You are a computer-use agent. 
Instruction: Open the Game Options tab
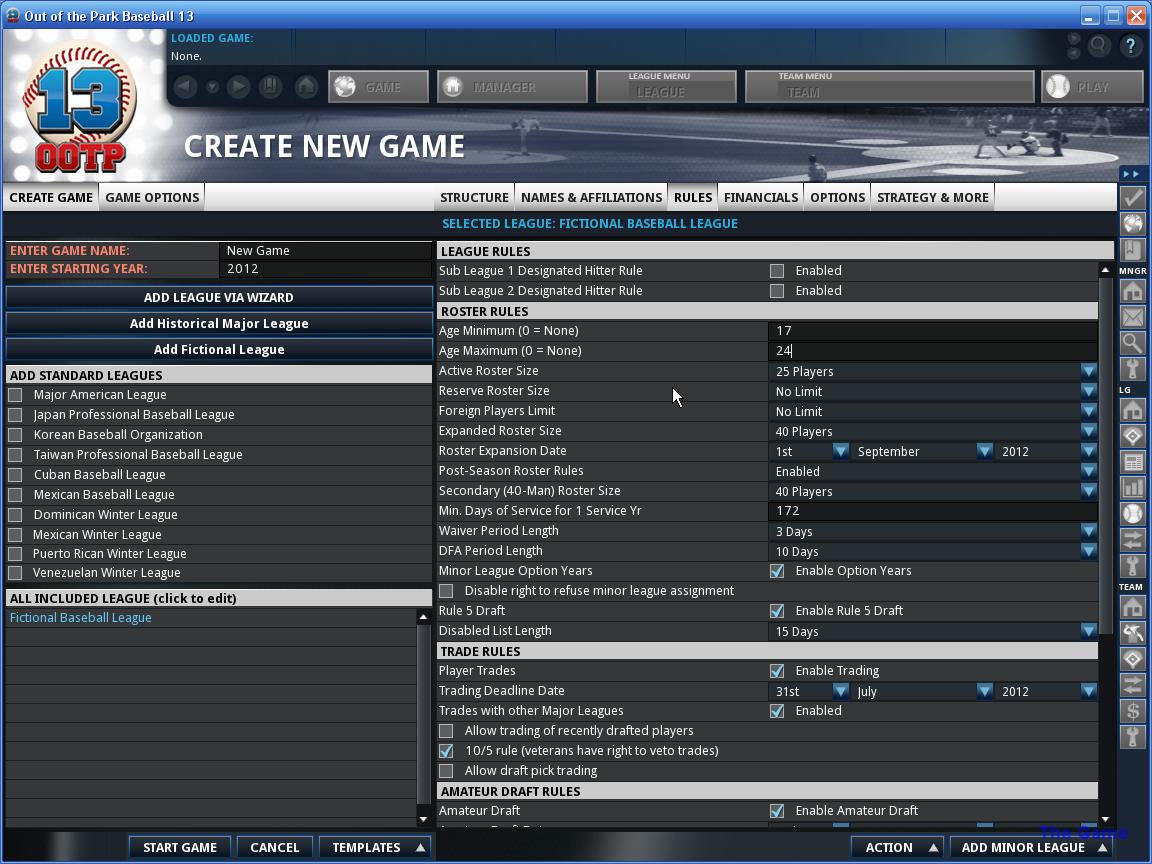point(152,197)
